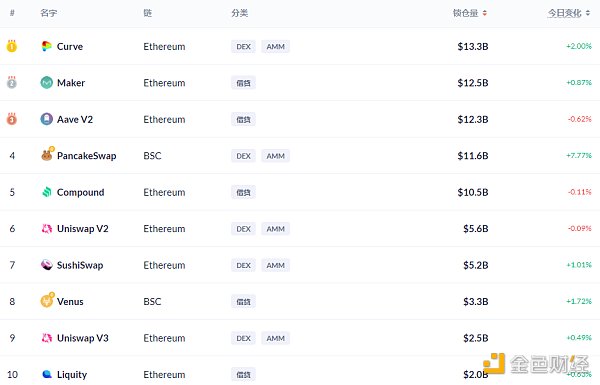Sort by 今日变化 column arrows

[x=588, y=13]
